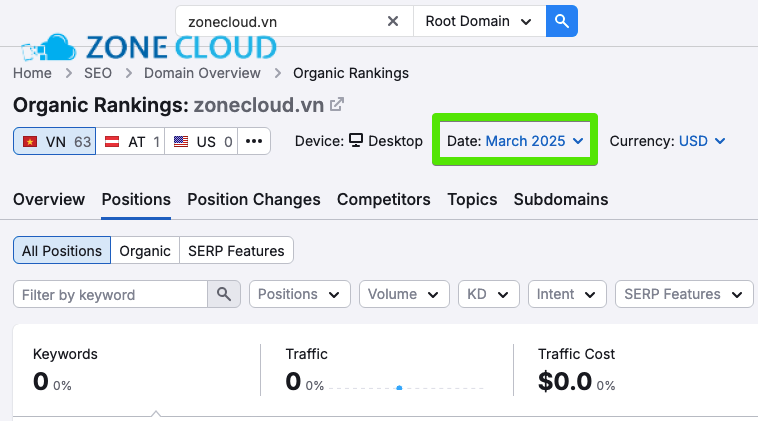This screenshot has width=758, height=421.
Task: Switch to the Positions tab
Action: pos(136,200)
